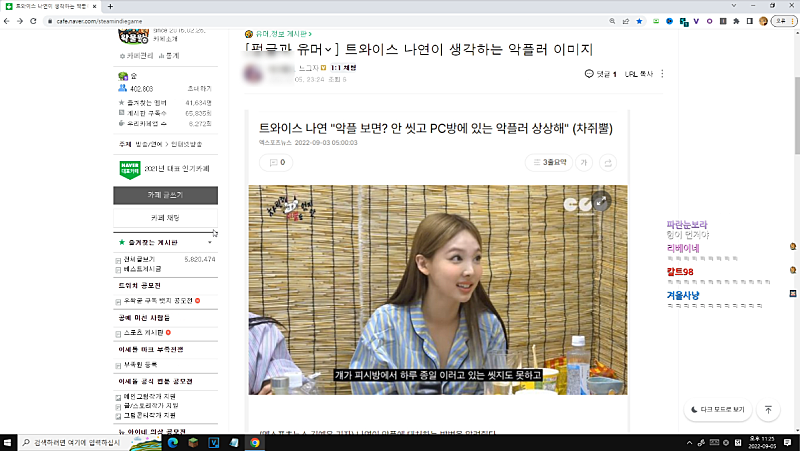Open the 전체글보기 board link
The height and width of the screenshot is (451, 800).
(x=139, y=259)
